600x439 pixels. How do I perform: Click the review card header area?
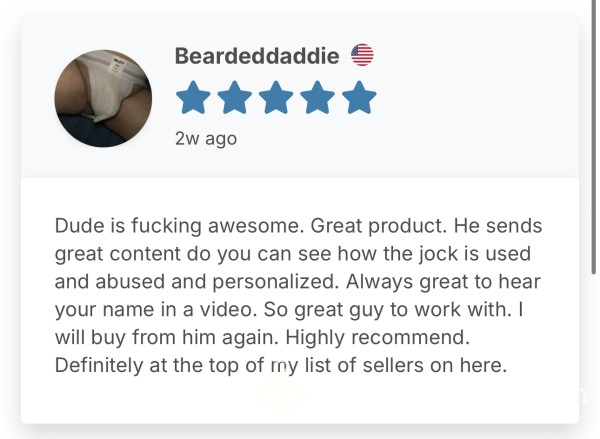300,97
